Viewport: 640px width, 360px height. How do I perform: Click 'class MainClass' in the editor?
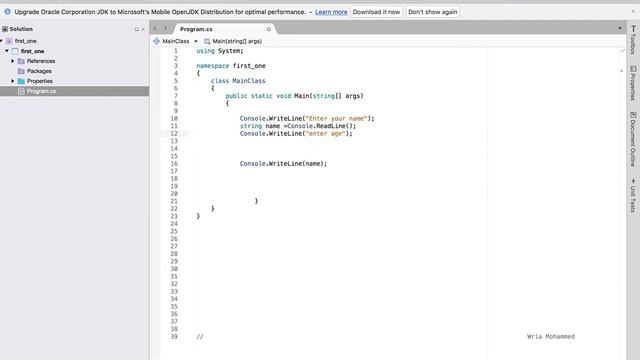tap(238, 81)
